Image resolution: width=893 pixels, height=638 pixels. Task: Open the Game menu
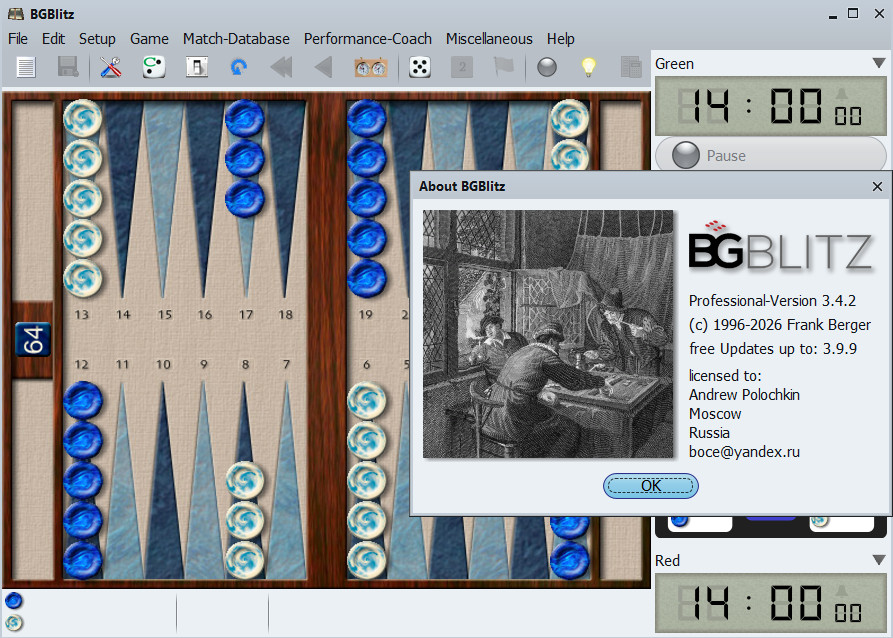tap(149, 39)
